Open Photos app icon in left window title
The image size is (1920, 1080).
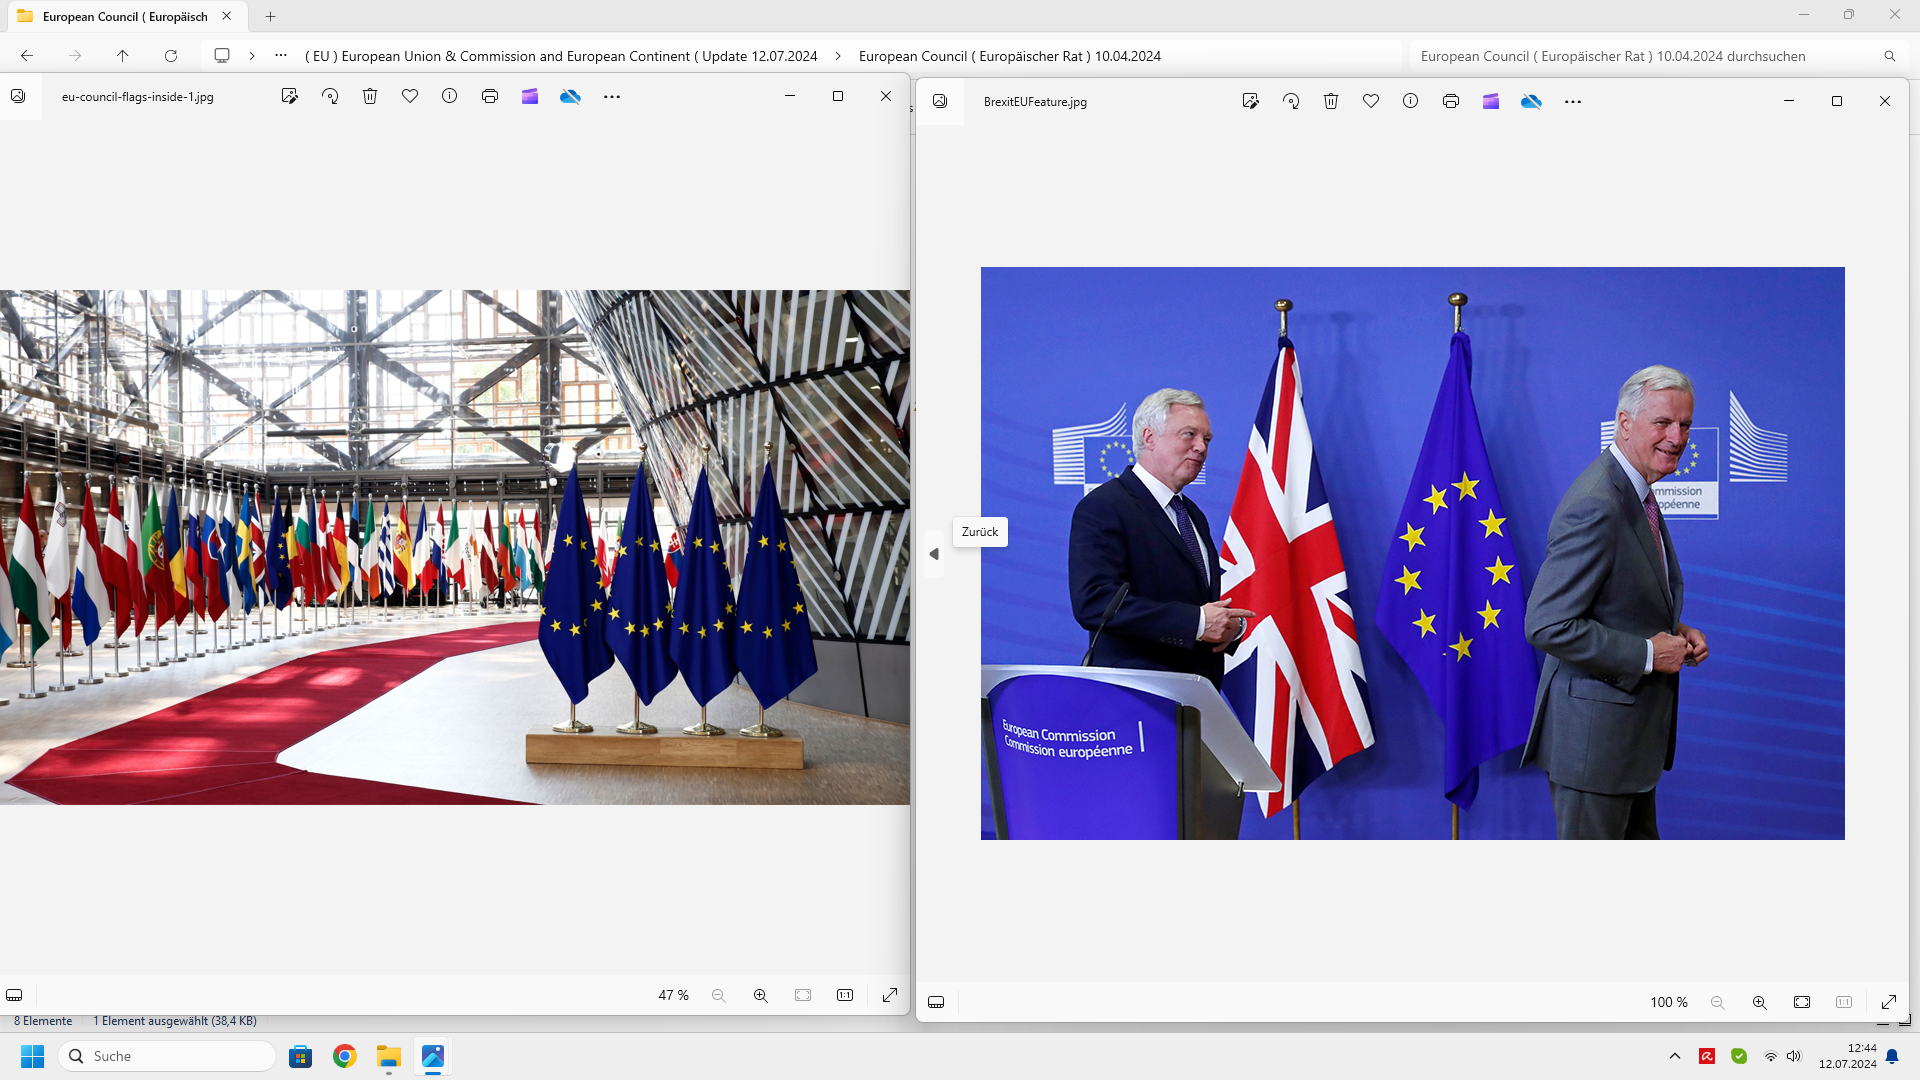(x=18, y=96)
